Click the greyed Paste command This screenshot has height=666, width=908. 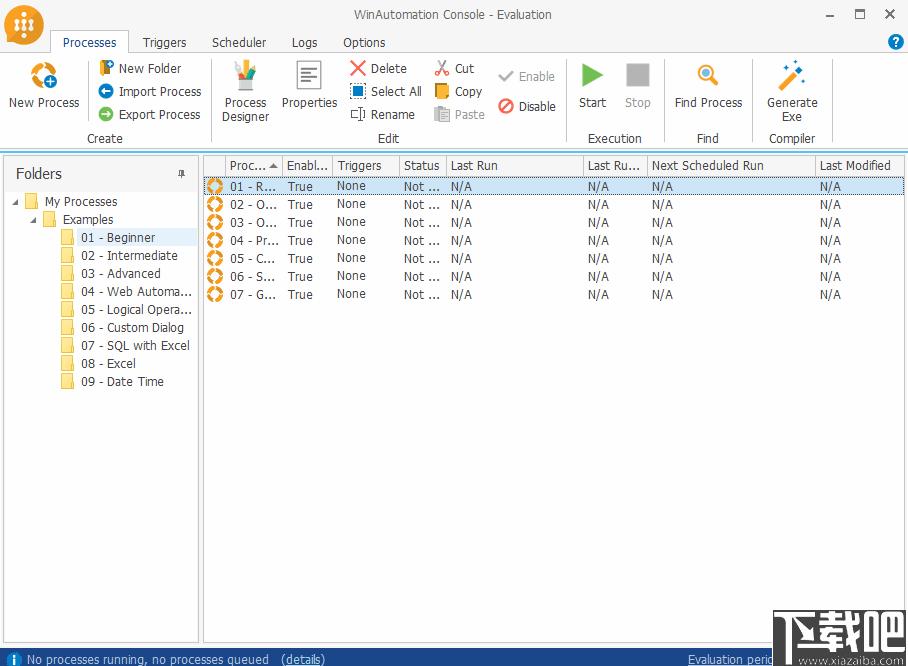click(x=459, y=115)
